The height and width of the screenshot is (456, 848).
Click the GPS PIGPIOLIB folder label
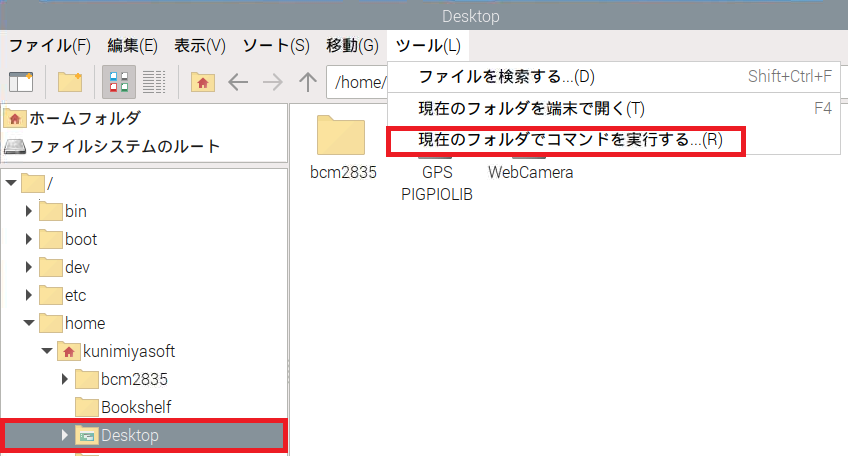(437, 183)
